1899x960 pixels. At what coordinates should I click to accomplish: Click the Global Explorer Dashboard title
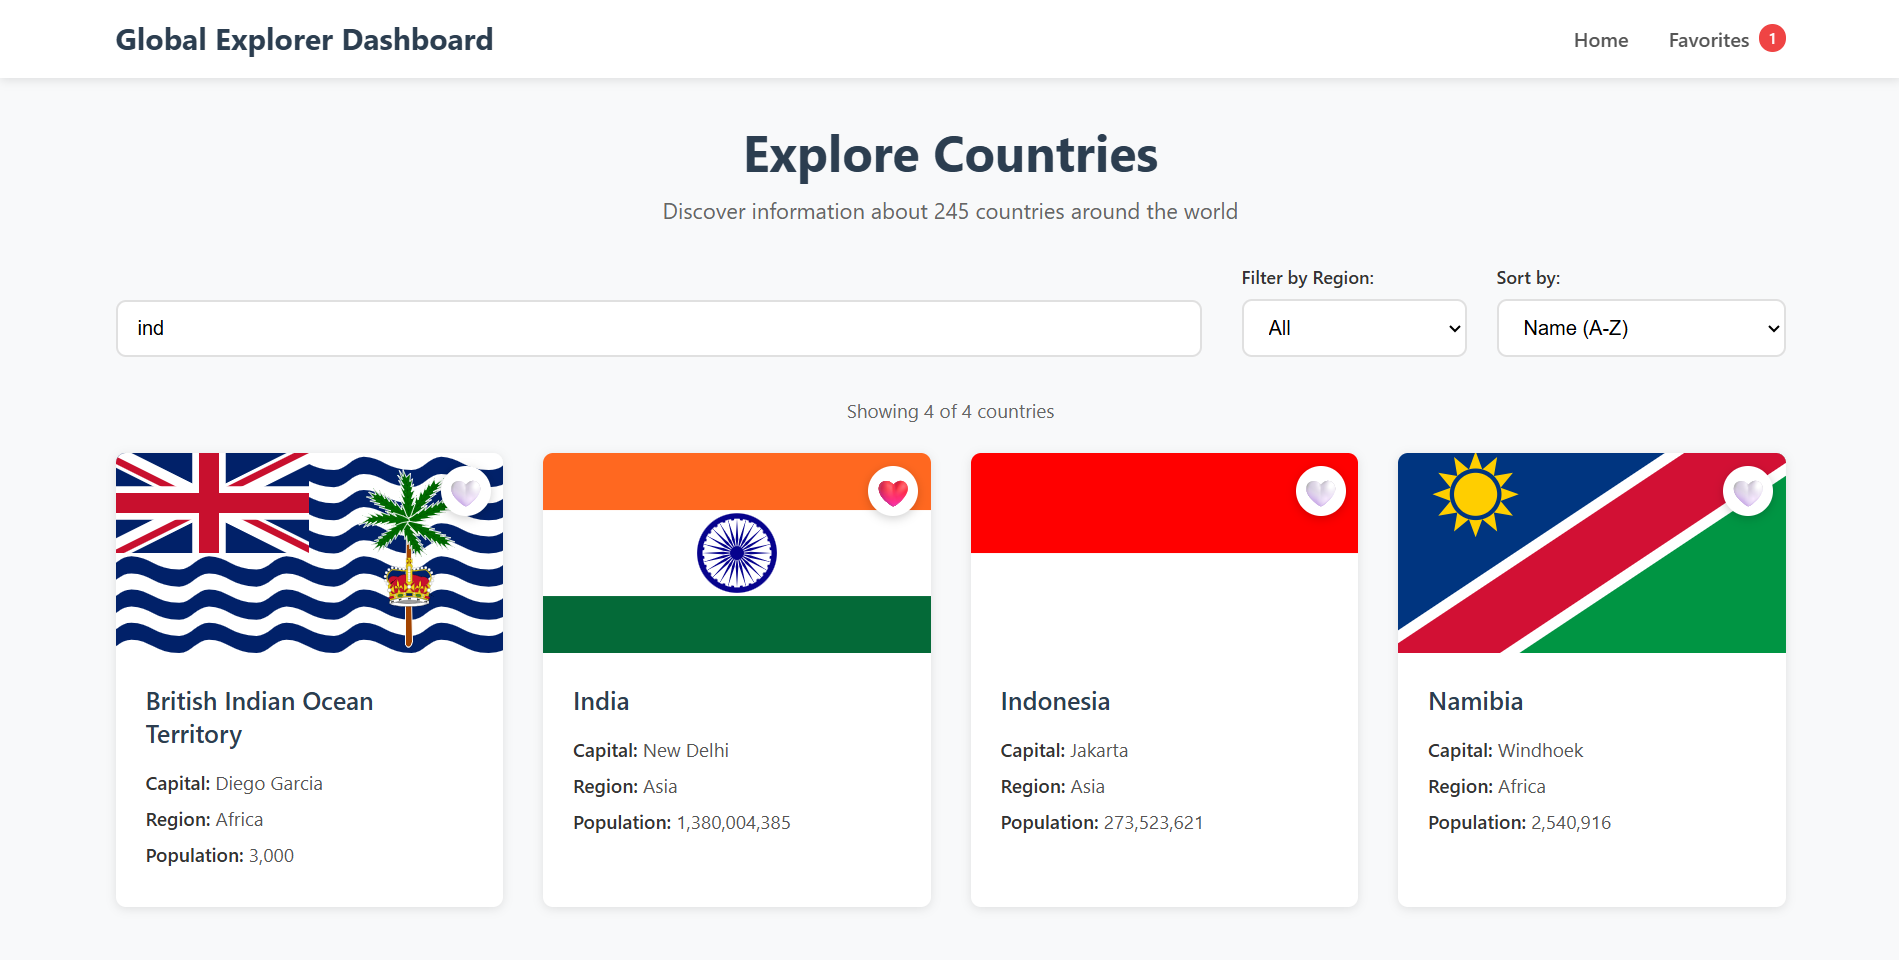click(304, 40)
